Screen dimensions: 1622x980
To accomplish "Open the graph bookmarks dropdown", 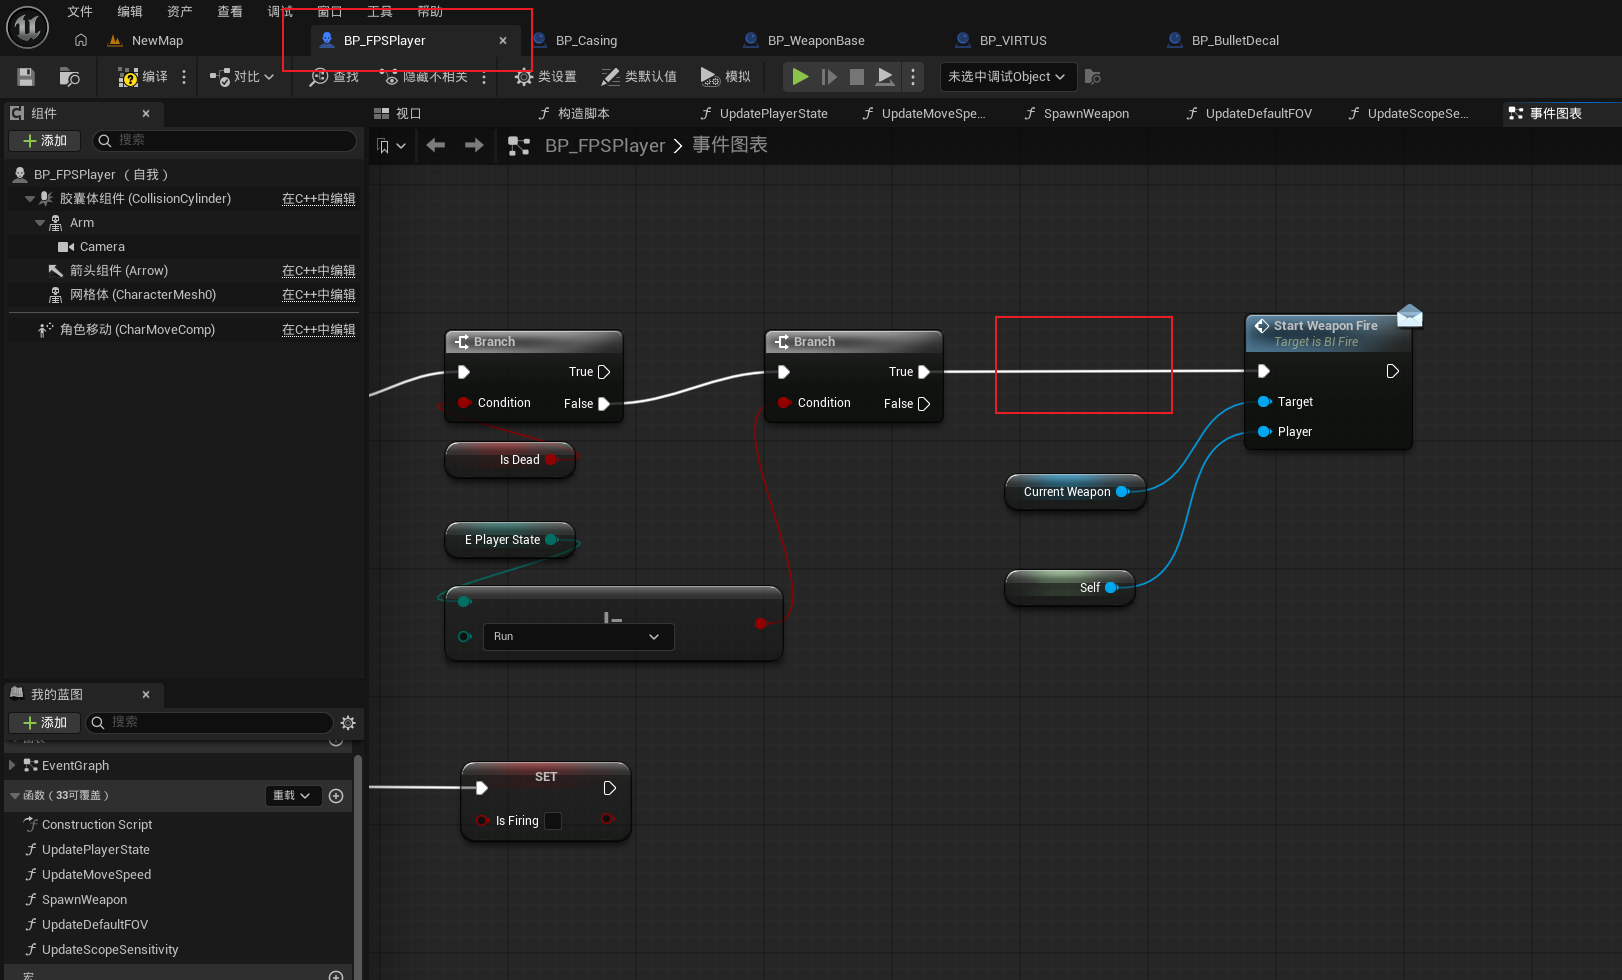I will (x=391, y=146).
